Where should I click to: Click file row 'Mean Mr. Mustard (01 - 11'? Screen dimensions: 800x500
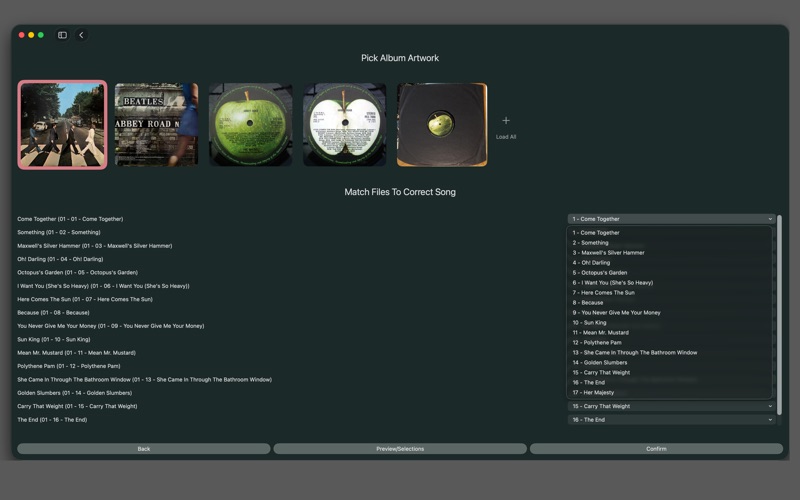(x=77, y=353)
